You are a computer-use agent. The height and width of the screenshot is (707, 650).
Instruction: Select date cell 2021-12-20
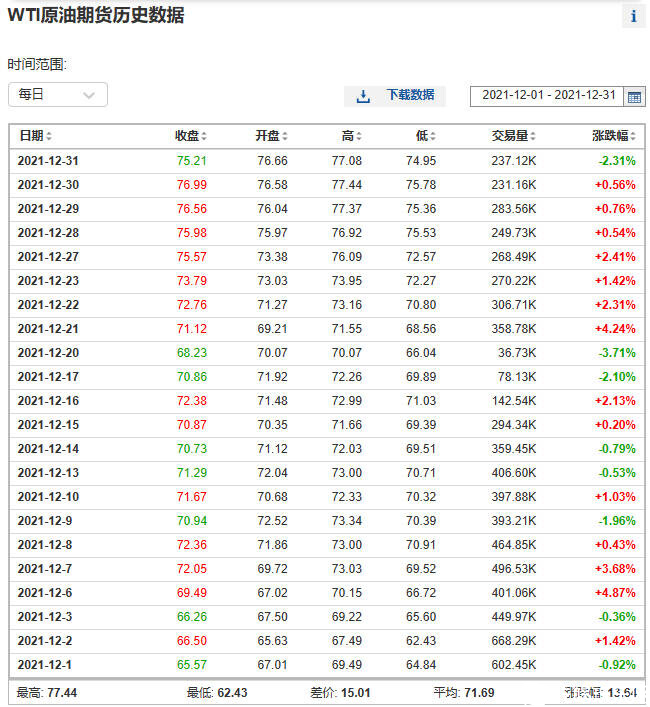pos(48,353)
